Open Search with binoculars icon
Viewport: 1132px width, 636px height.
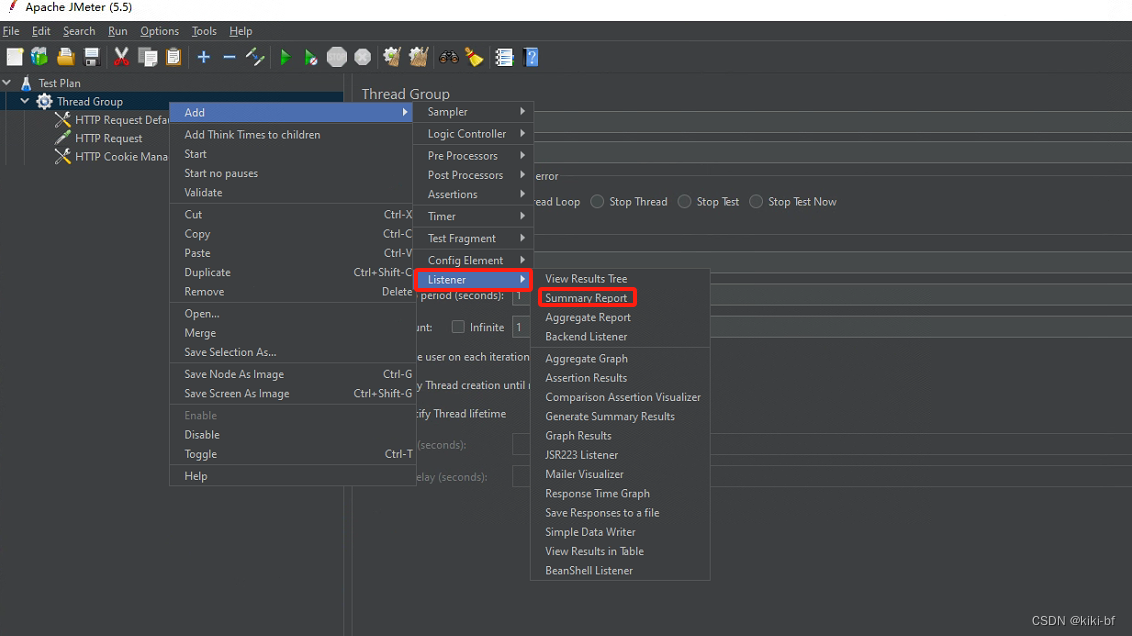[x=448, y=57]
